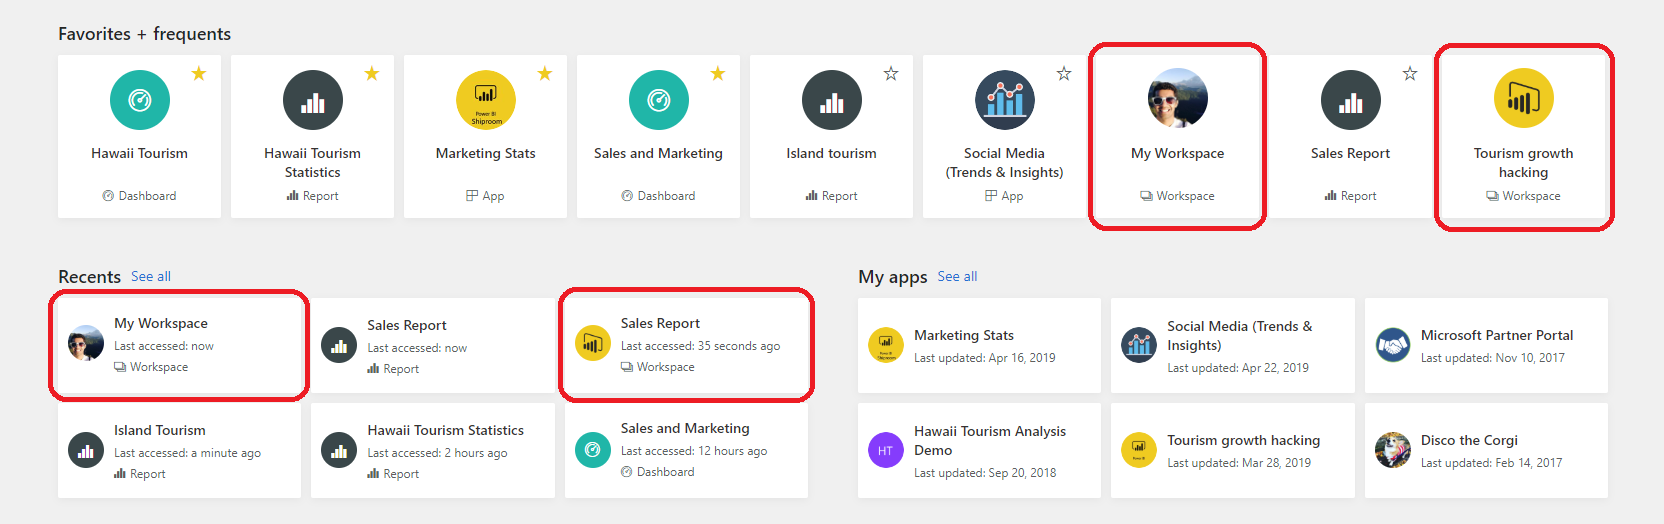Open the Hawaii Tourism dashboard teal gauge icon

pyautogui.click(x=140, y=100)
